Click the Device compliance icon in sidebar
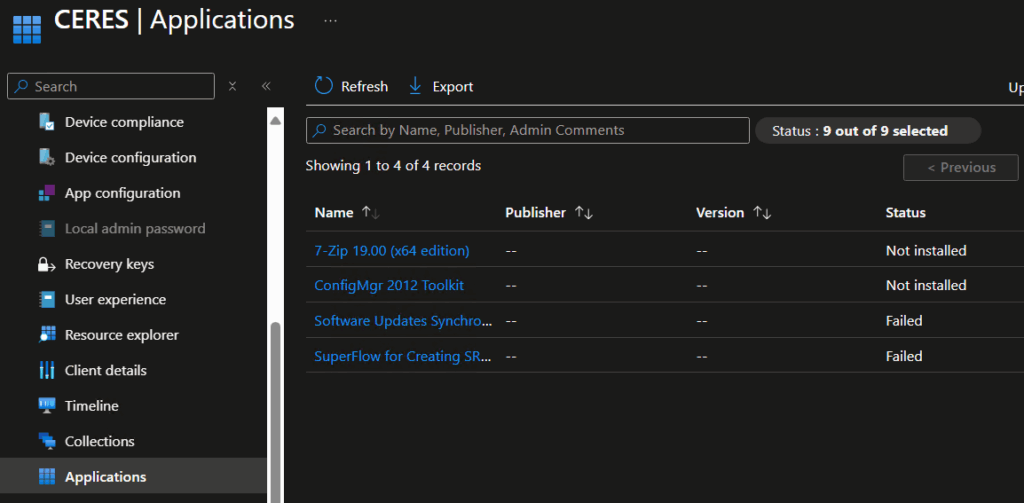The image size is (1024, 503). 46,122
